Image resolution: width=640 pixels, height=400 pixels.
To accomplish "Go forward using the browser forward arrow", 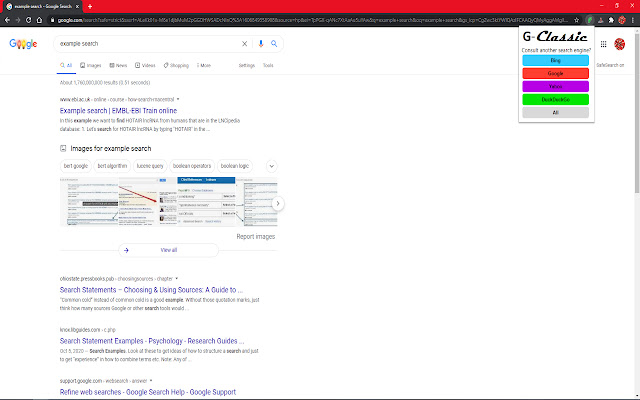I will 18,20.
